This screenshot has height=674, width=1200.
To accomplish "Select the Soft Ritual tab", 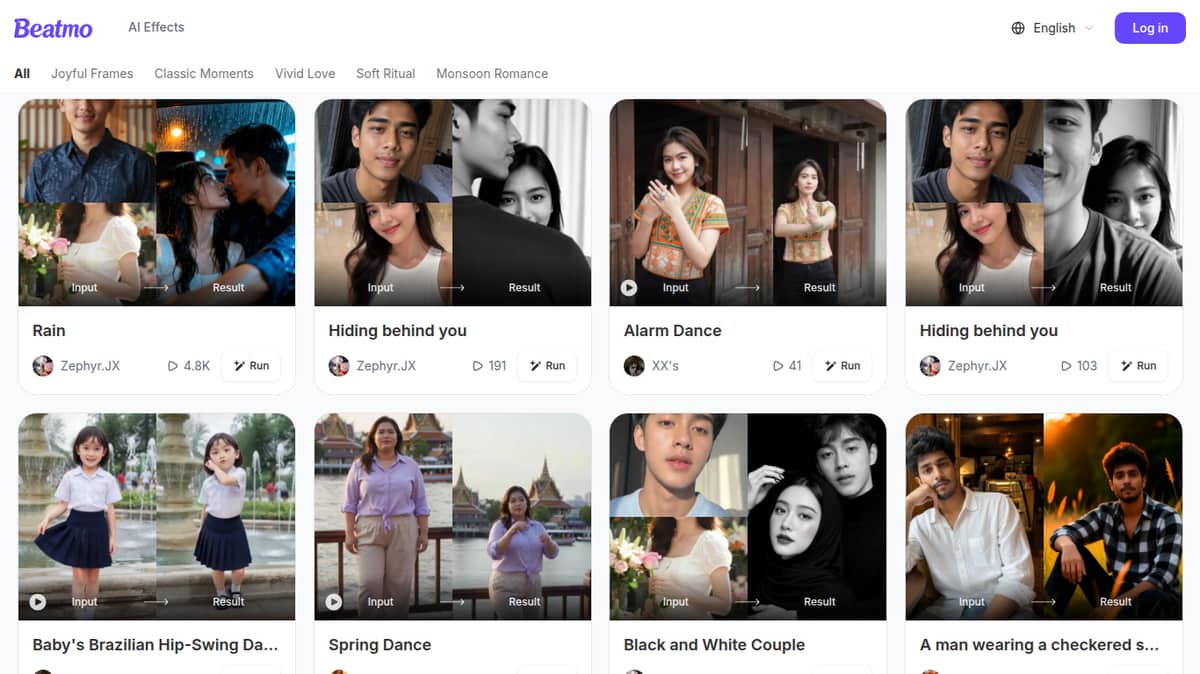I will 385,73.
